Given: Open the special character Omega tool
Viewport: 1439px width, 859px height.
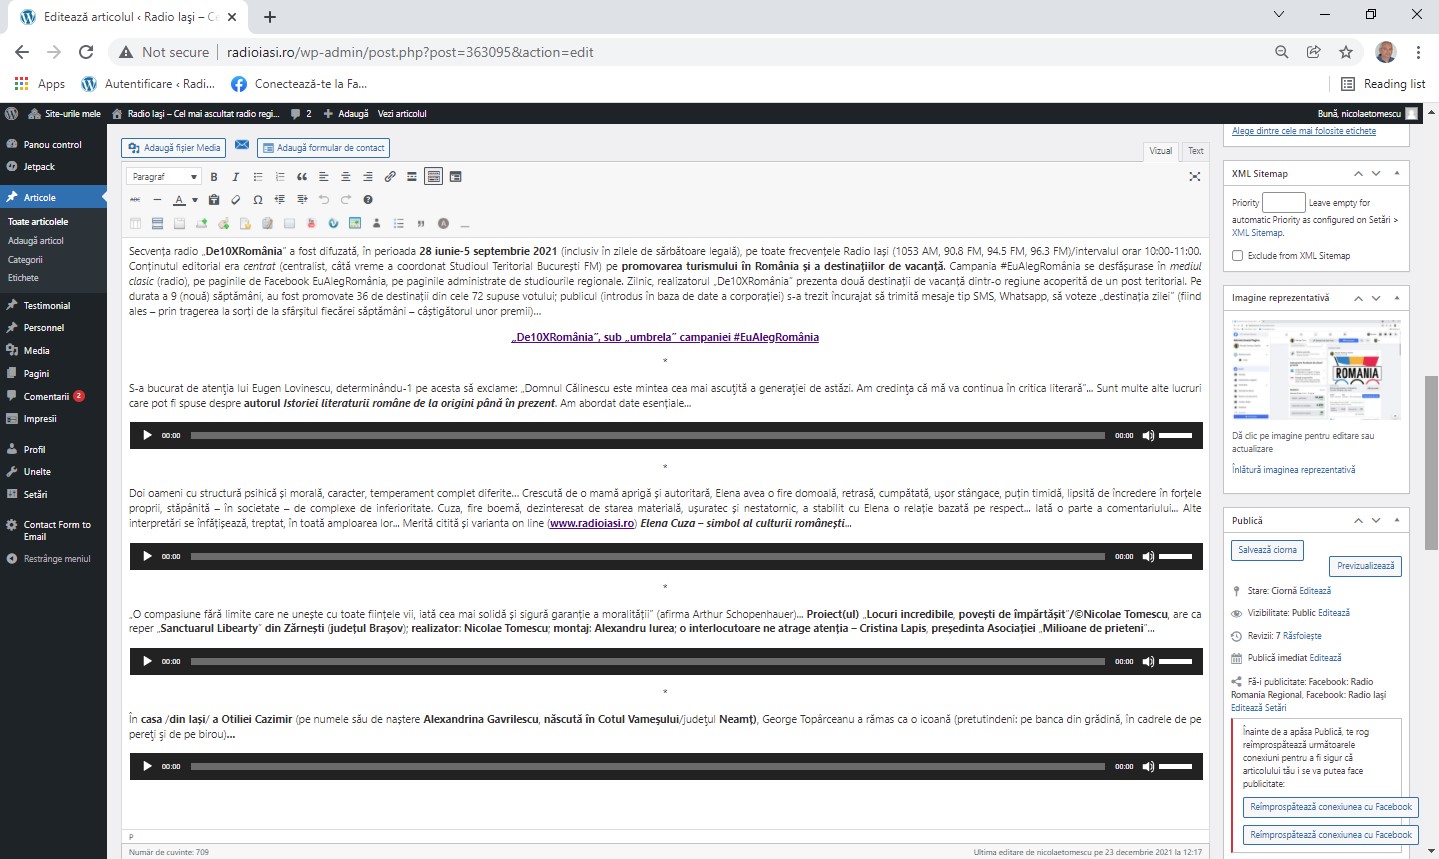Looking at the screenshot, I should [258, 200].
